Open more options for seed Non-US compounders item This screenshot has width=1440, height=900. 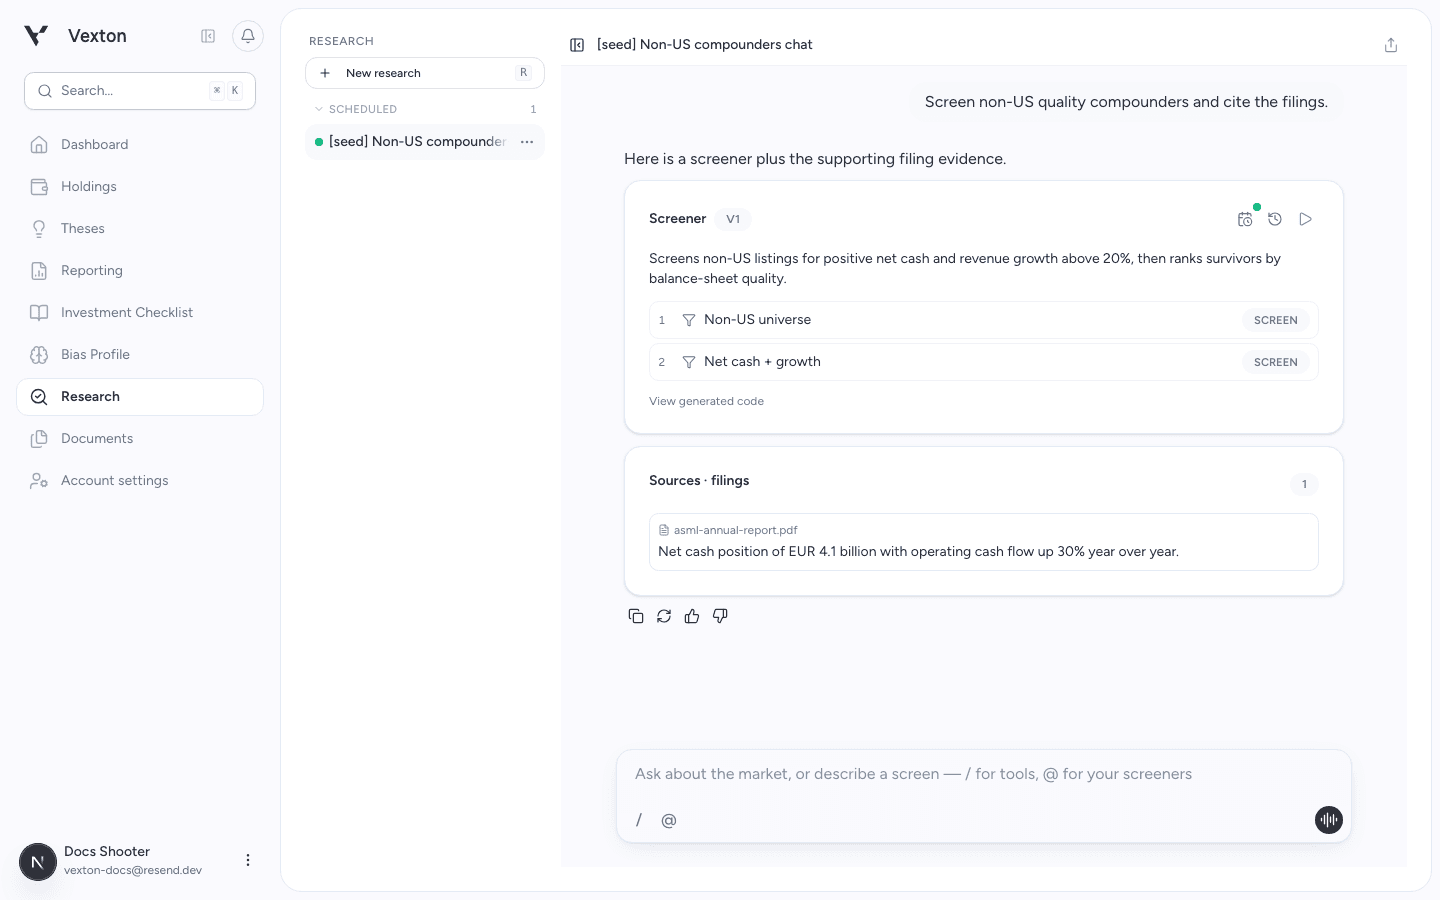(527, 142)
